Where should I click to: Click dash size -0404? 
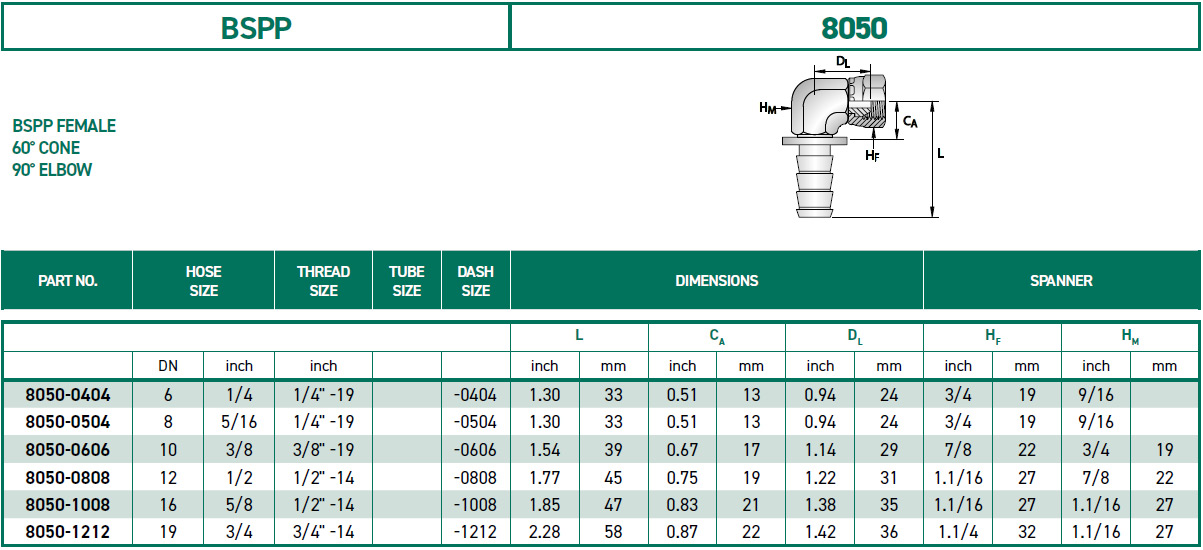point(475,395)
